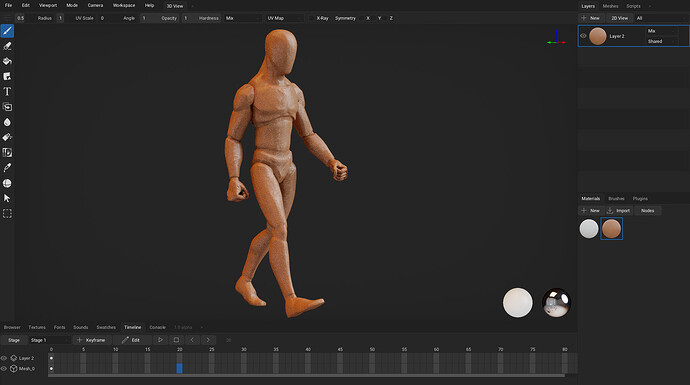Play the timeline animation
The width and height of the screenshot is (690, 385).
coord(160,340)
